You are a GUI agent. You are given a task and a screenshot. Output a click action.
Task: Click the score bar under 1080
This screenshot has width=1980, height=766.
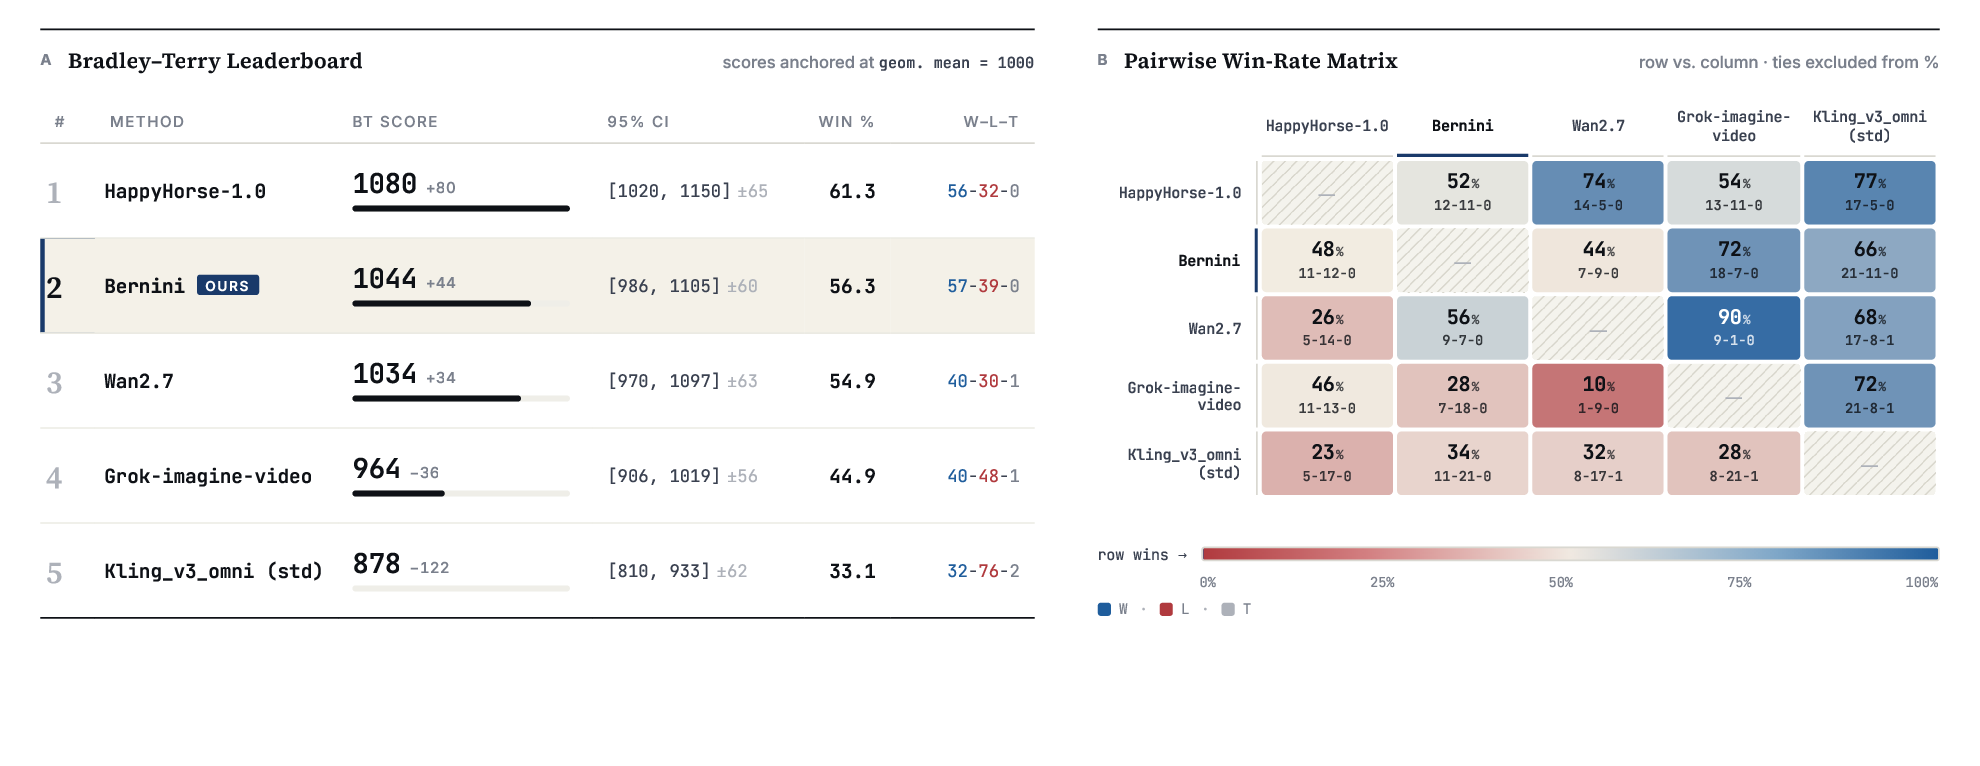pos(461,209)
